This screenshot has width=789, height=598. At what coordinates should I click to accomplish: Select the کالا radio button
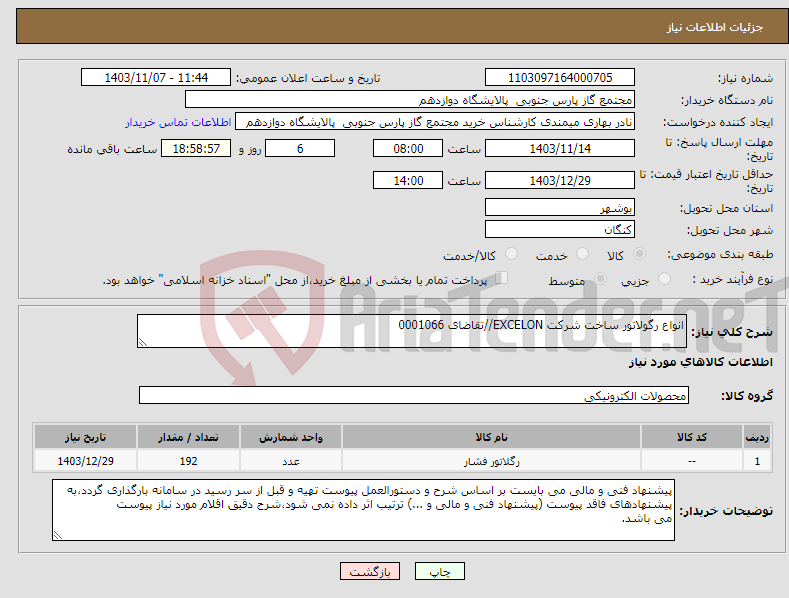tap(639, 254)
